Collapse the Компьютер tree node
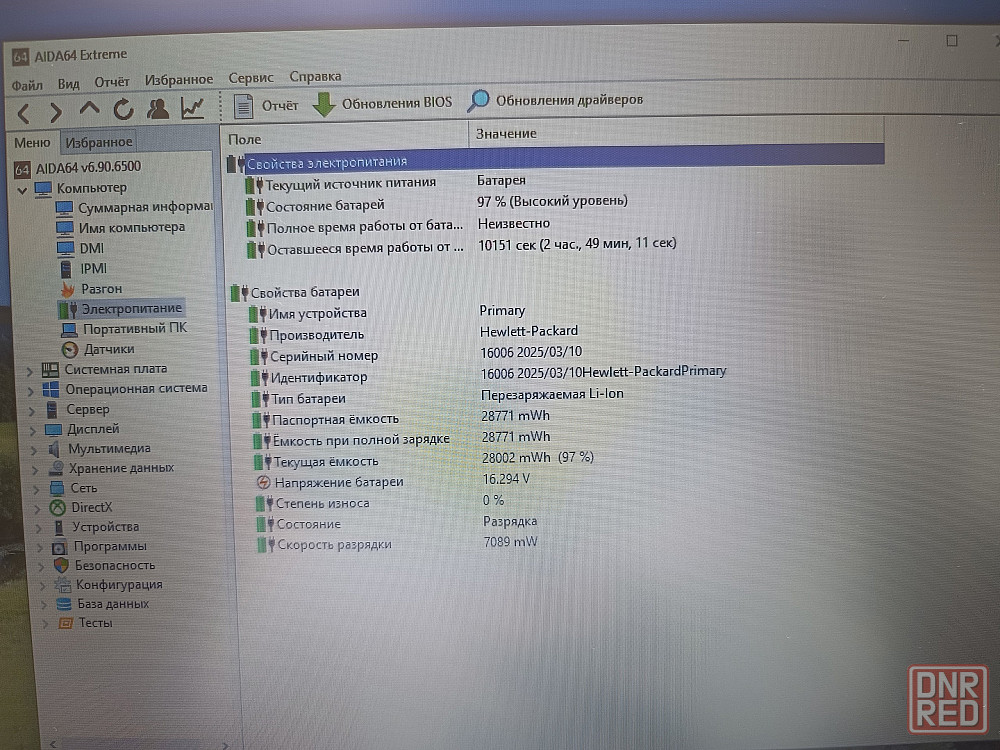The image size is (1000, 750). tap(22, 190)
